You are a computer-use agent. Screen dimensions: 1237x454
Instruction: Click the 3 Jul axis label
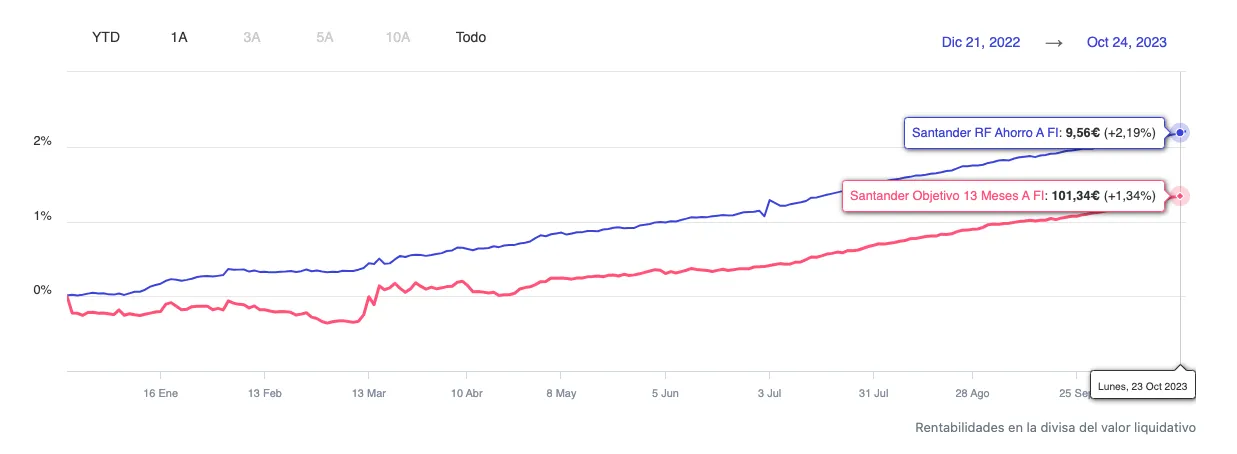(768, 394)
